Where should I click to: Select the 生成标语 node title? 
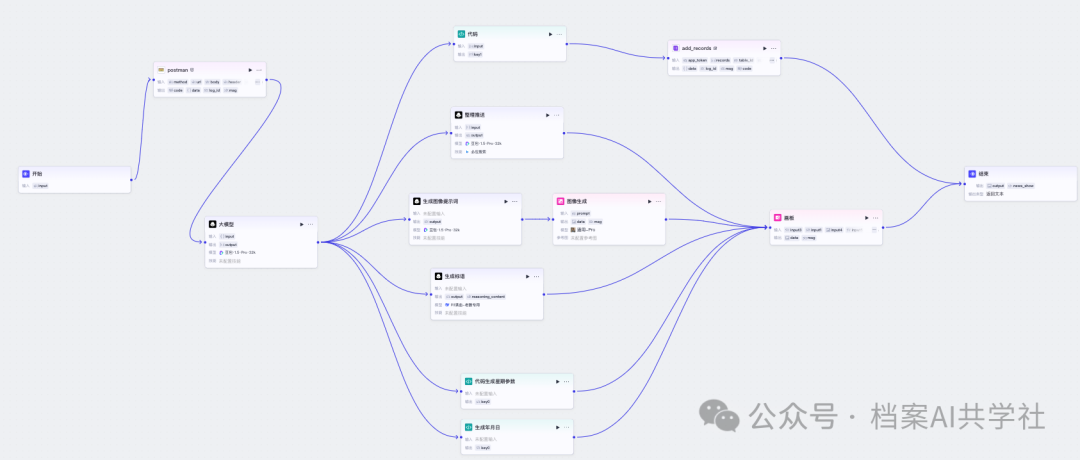[x=455, y=276]
